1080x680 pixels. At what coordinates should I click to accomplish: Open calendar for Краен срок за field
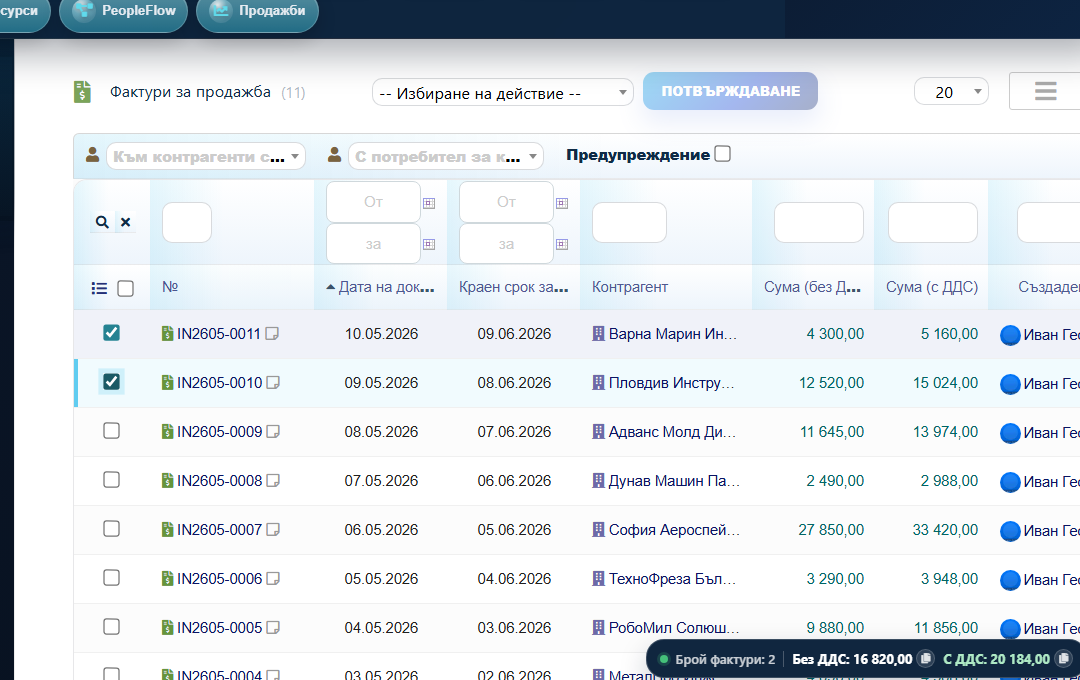(x=562, y=244)
